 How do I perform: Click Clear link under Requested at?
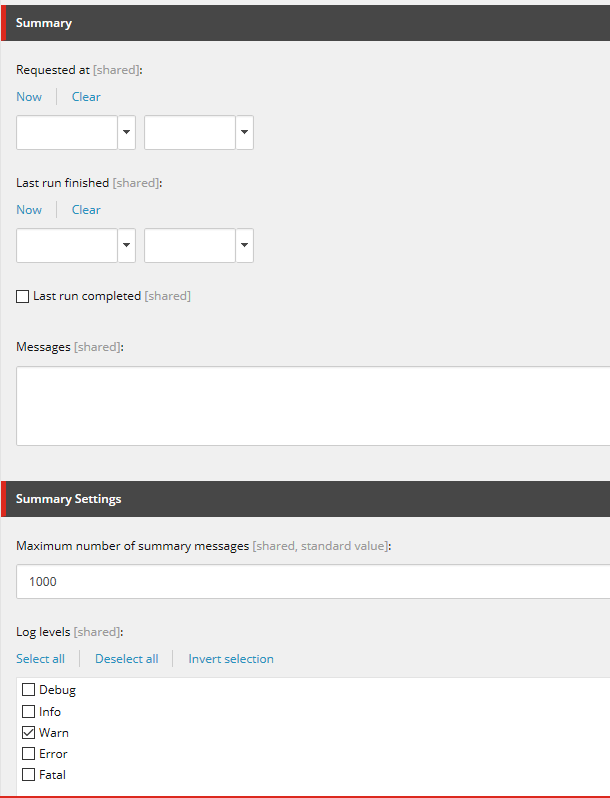tap(86, 97)
